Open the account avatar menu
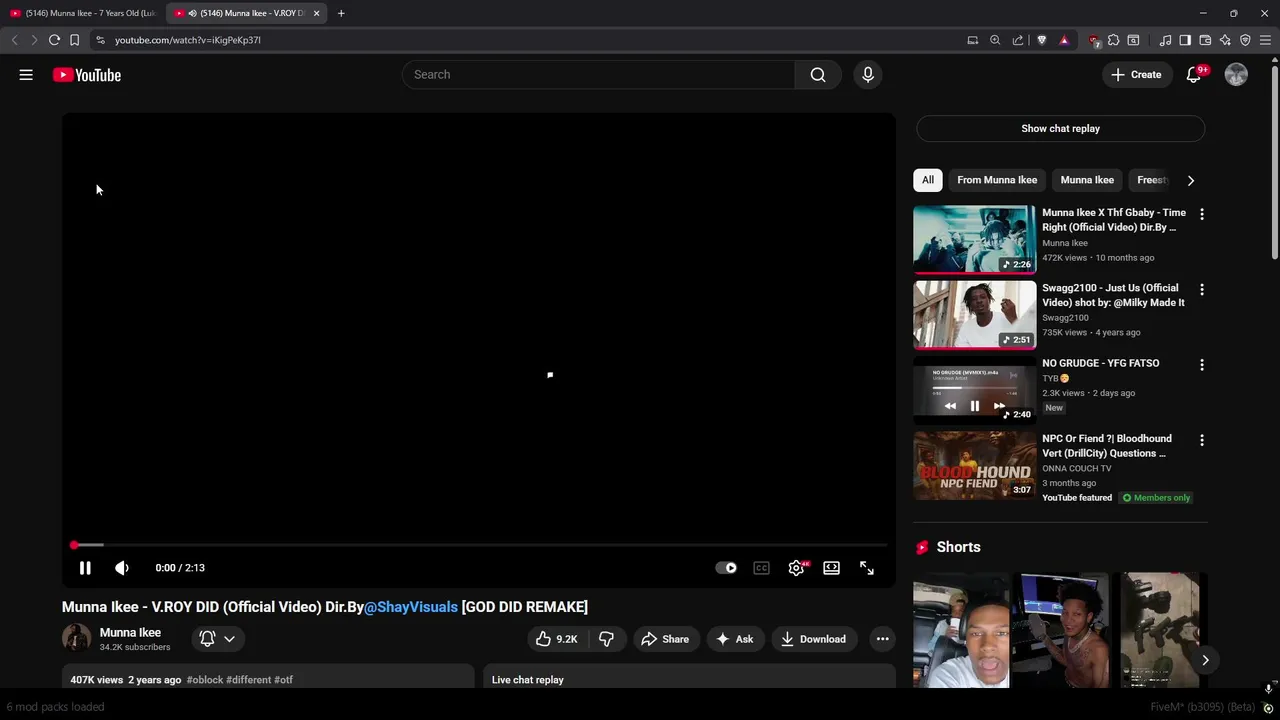This screenshot has width=1280, height=720. tap(1236, 75)
